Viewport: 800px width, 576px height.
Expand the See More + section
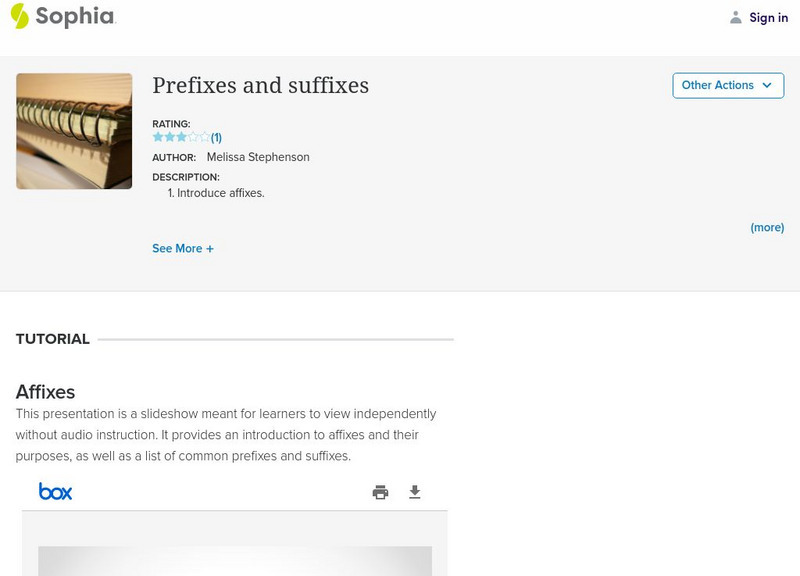[x=183, y=249]
